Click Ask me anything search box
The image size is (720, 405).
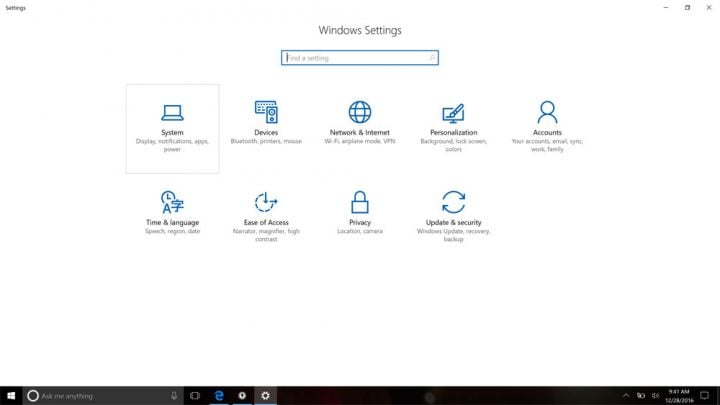point(103,396)
